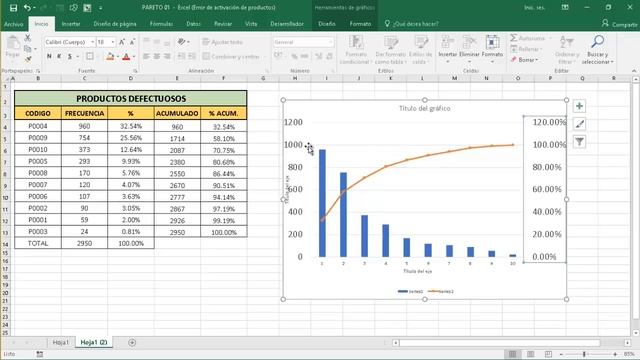The width and height of the screenshot is (640, 360).
Task: Click the Save icon in quick access toolbar
Action: [13, 8]
